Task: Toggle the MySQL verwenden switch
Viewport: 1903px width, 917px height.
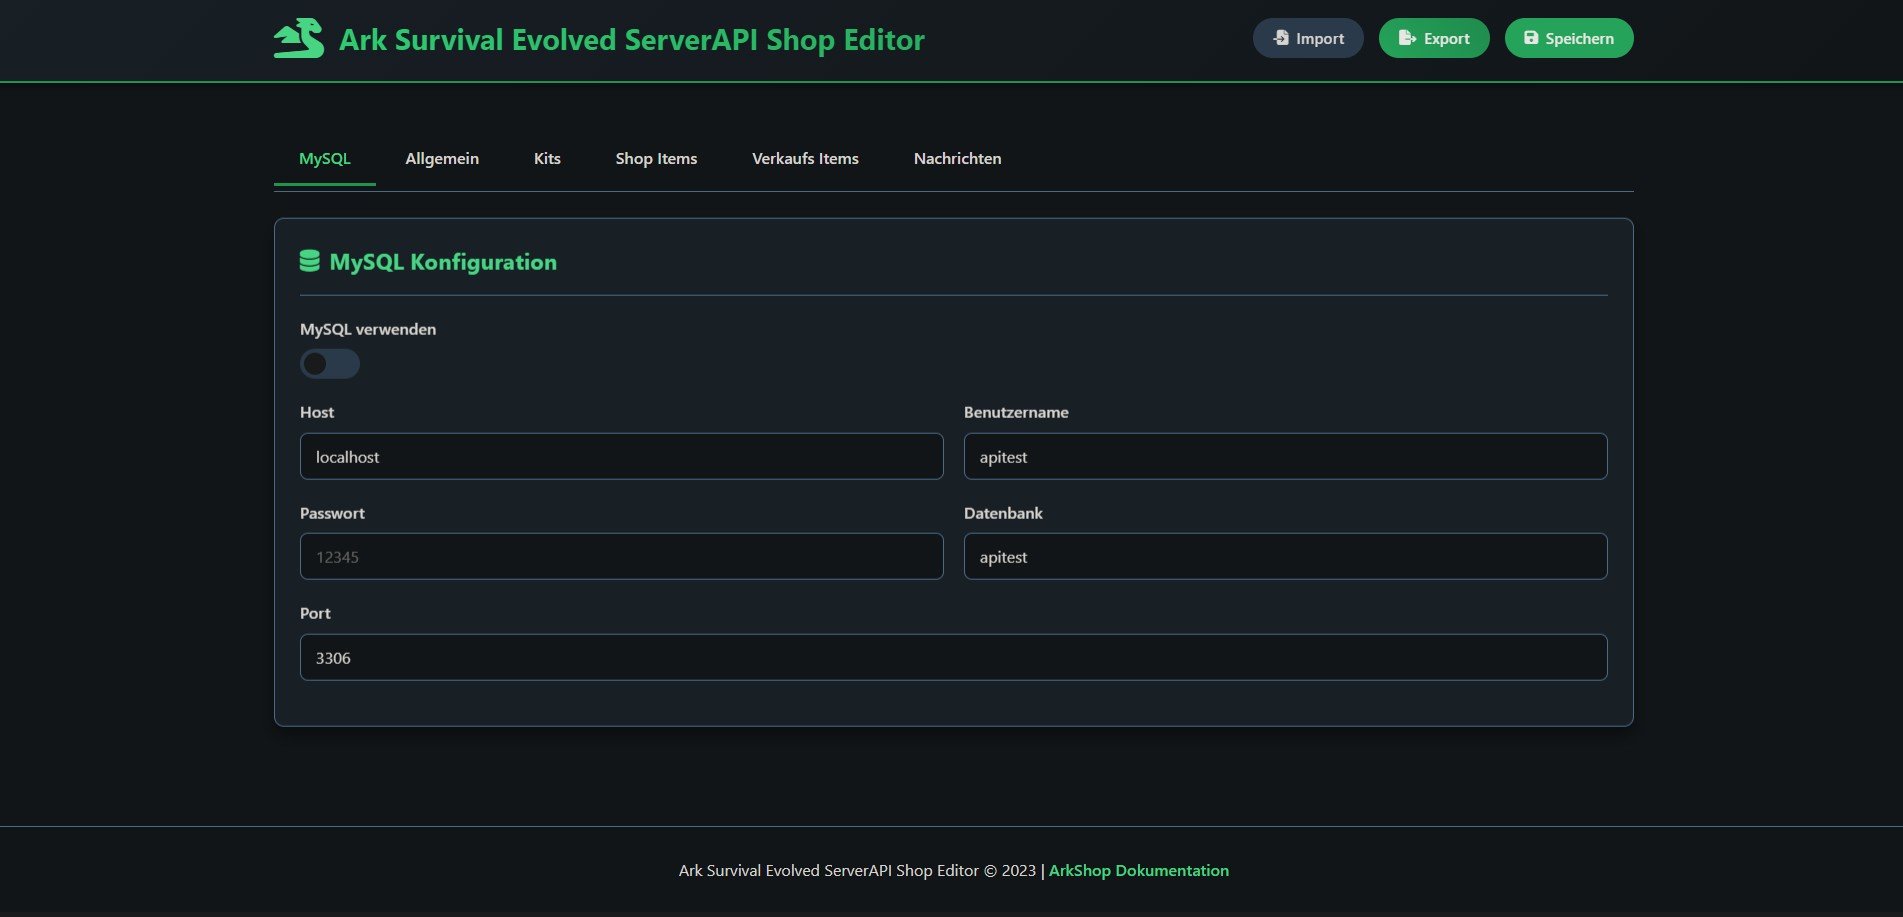Action: click(330, 364)
